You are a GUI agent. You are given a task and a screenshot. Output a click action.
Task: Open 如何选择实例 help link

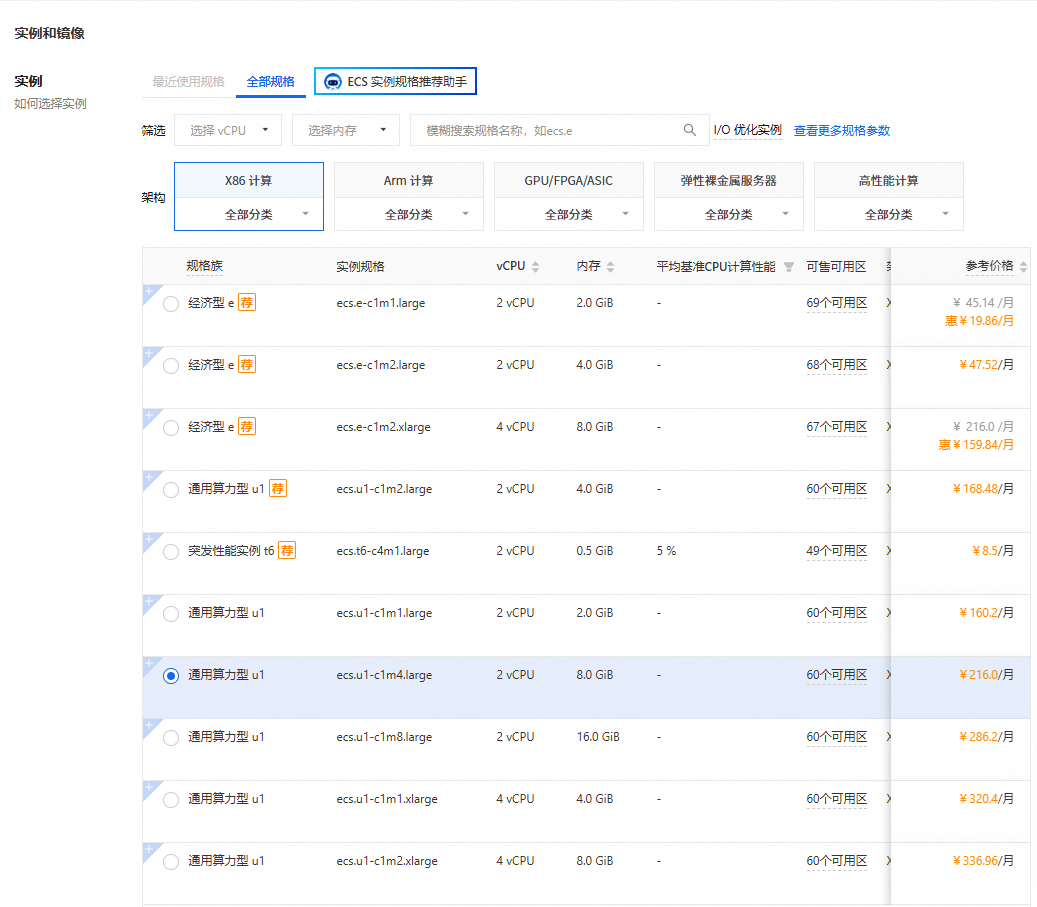[x=50, y=104]
